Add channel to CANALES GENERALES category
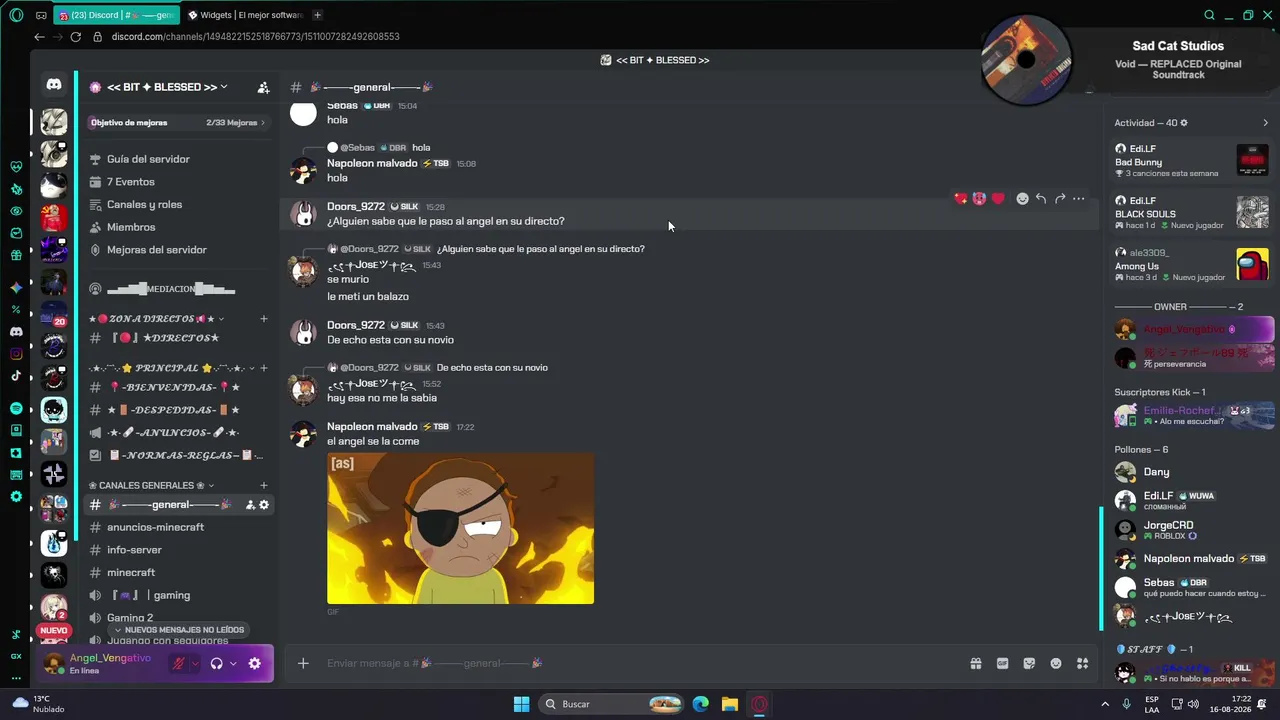The width and height of the screenshot is (1280, 720). pyautogui.click(x=264, y=485)
